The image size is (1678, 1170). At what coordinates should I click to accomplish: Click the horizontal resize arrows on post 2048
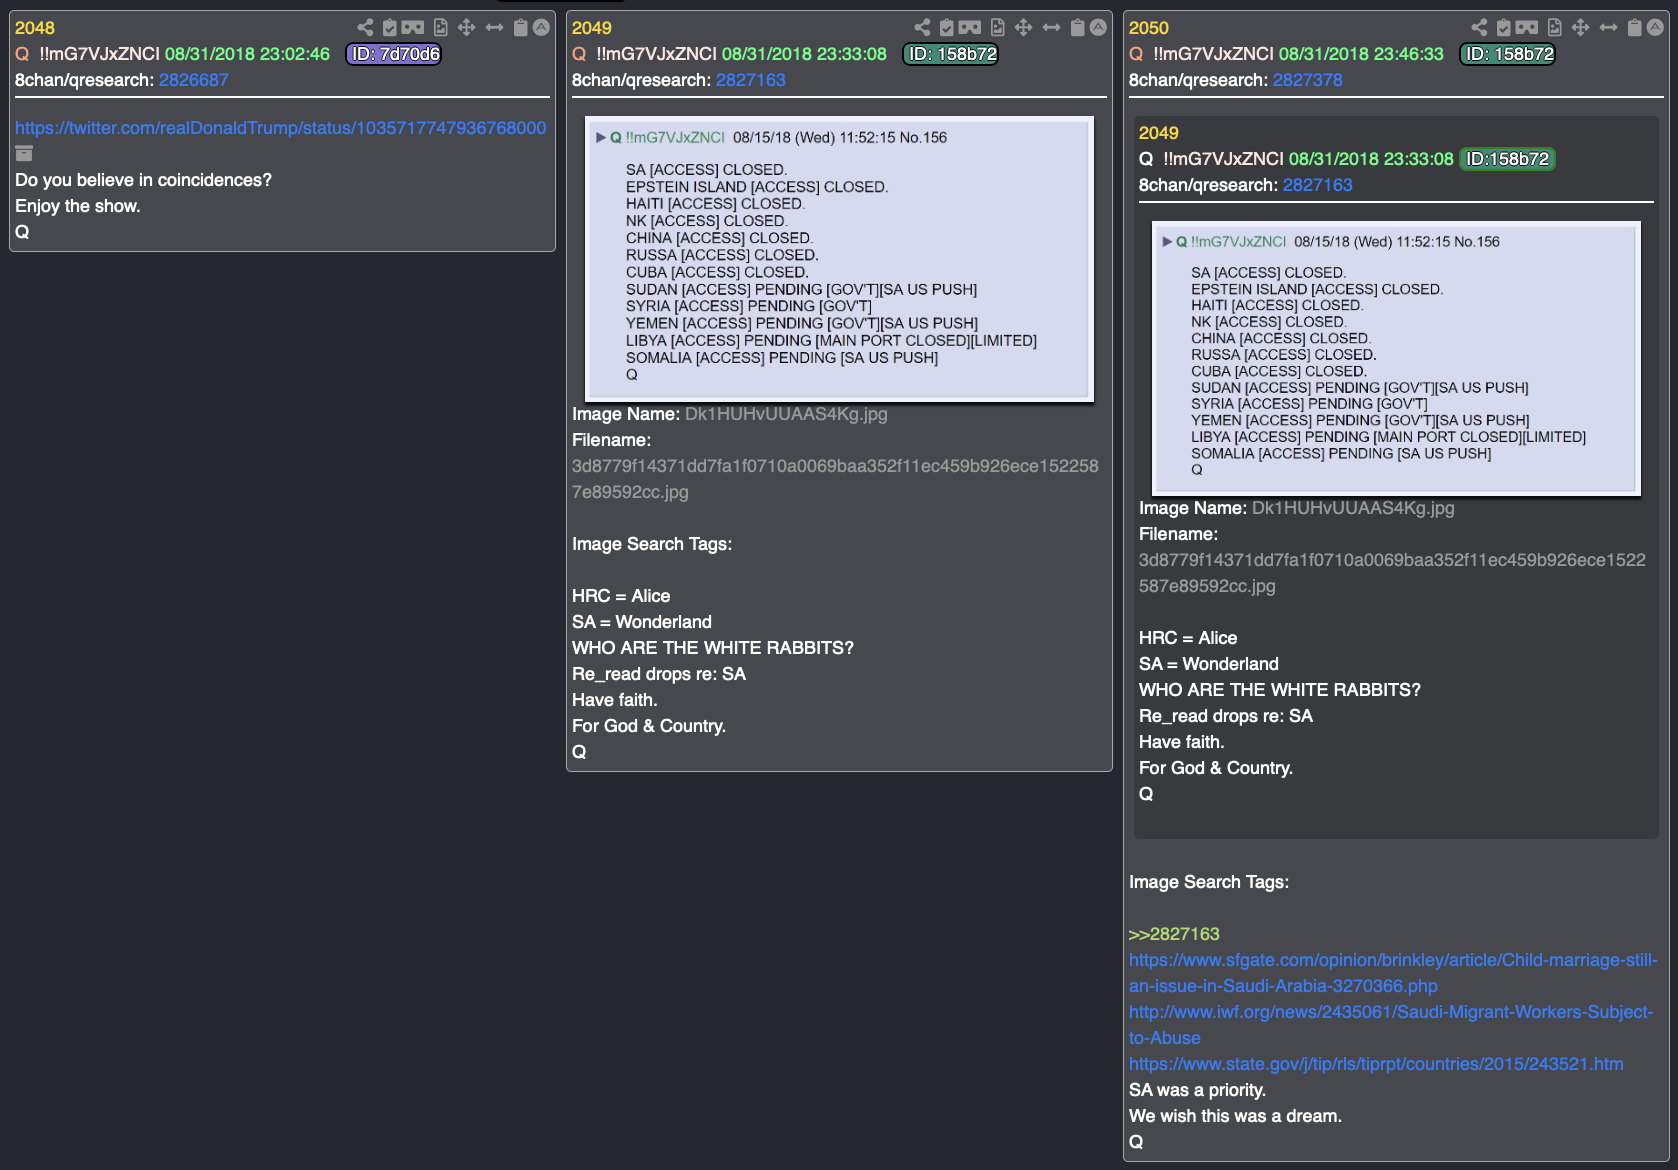[x=494, y=28]
